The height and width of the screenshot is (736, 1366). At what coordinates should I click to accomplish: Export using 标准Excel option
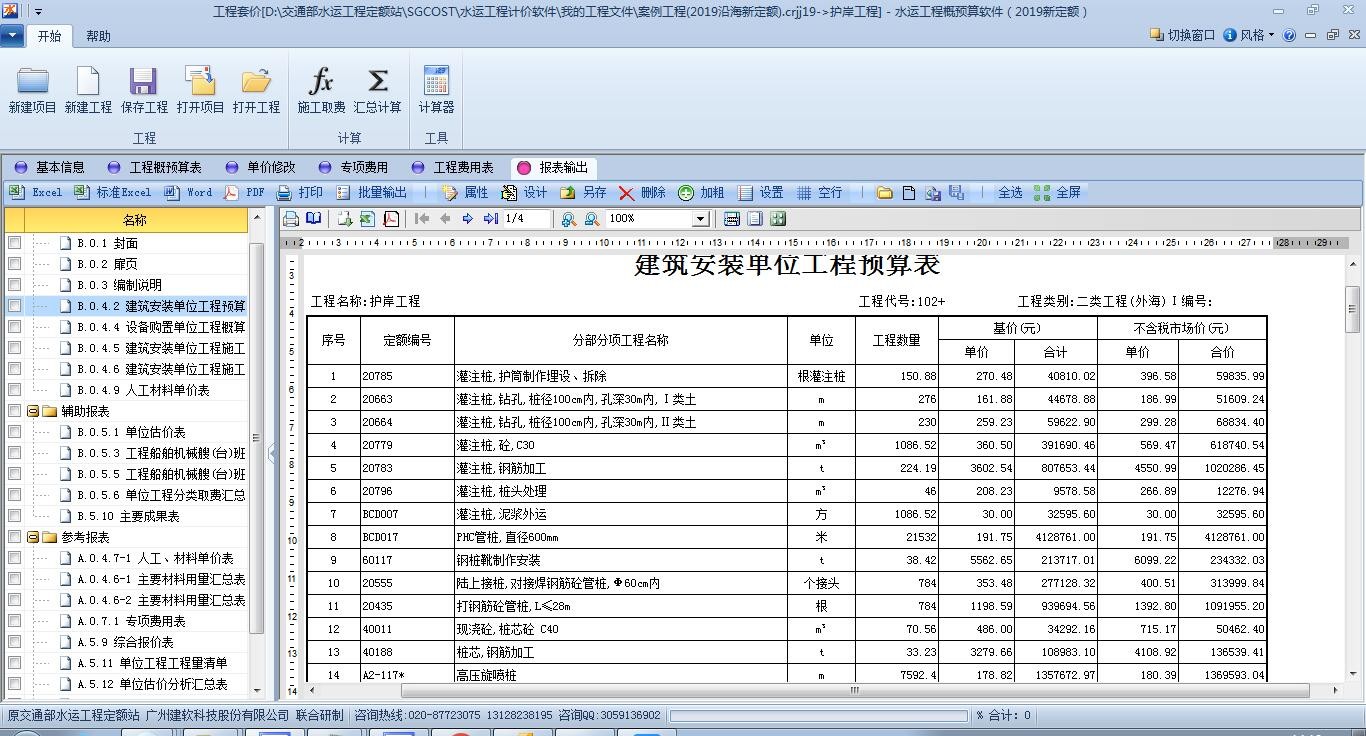coord(112,192)
